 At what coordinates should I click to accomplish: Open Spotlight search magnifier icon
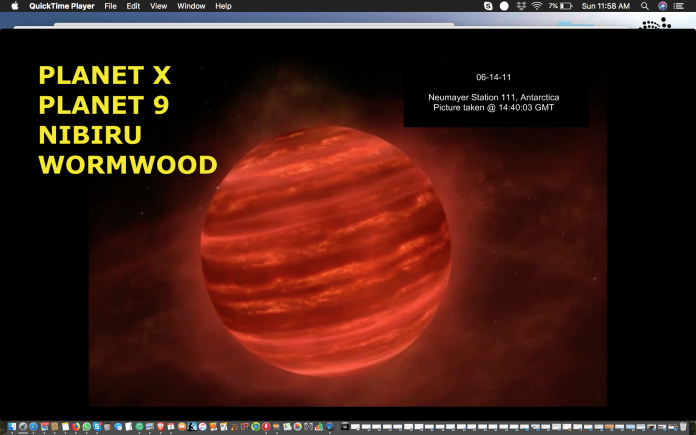tap(645, 6)
